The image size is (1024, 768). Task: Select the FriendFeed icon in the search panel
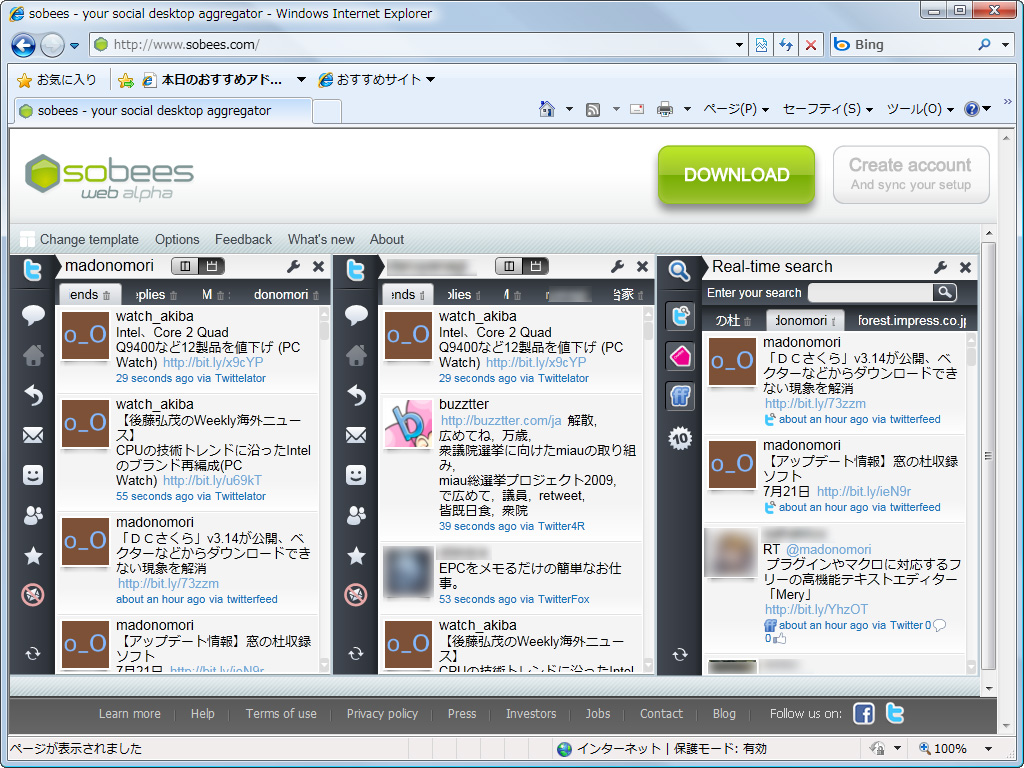(681, 396)
